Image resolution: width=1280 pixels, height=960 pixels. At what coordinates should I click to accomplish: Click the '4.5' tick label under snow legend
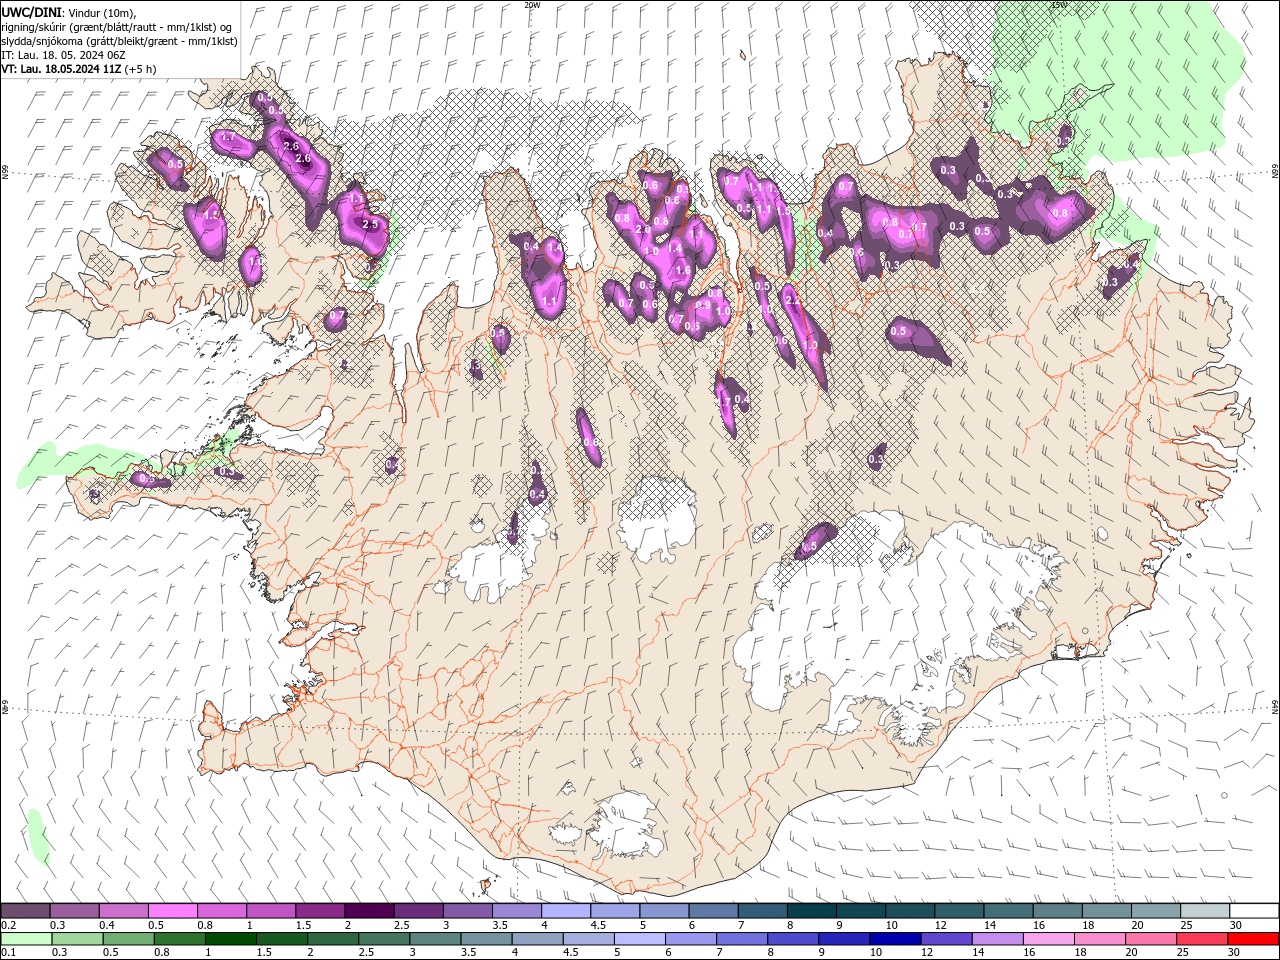click(x=599, y=925)
